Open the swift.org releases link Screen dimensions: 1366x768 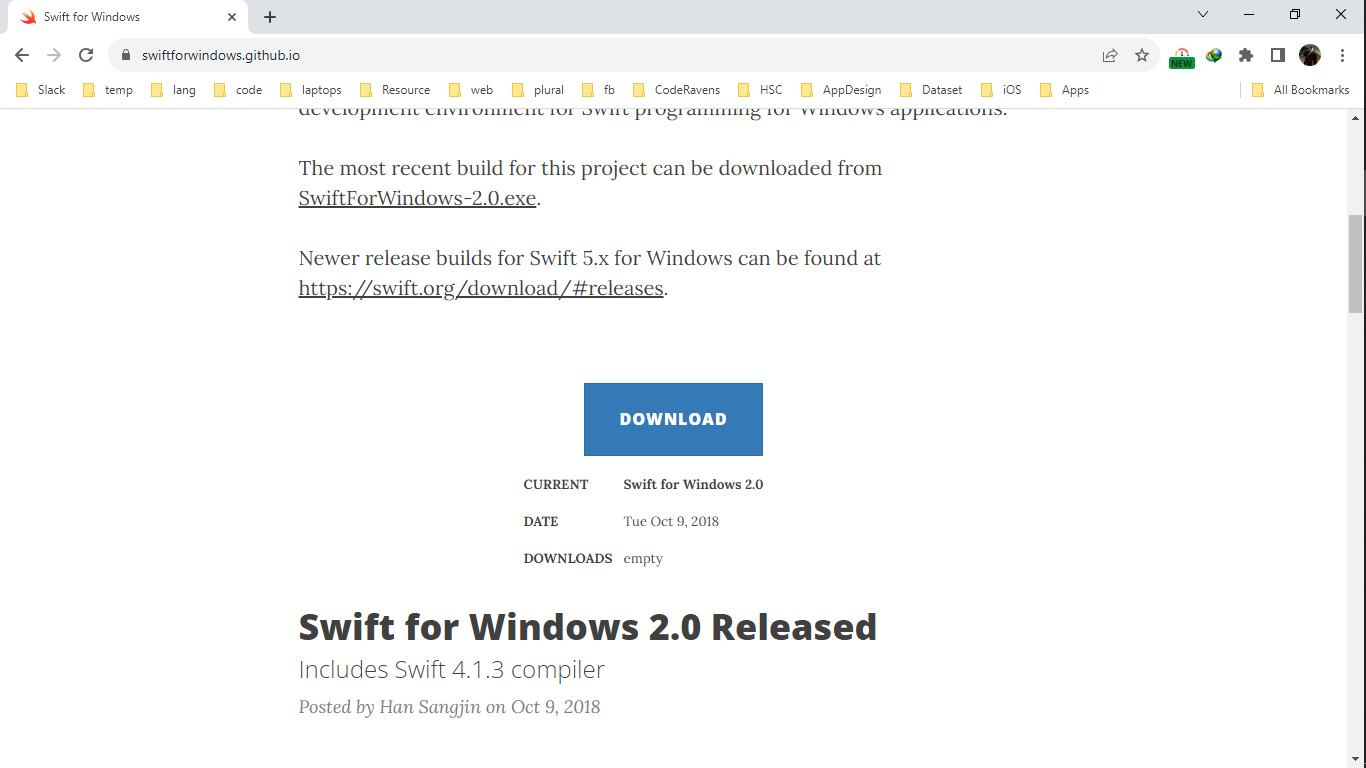click(x=481, y=288)
